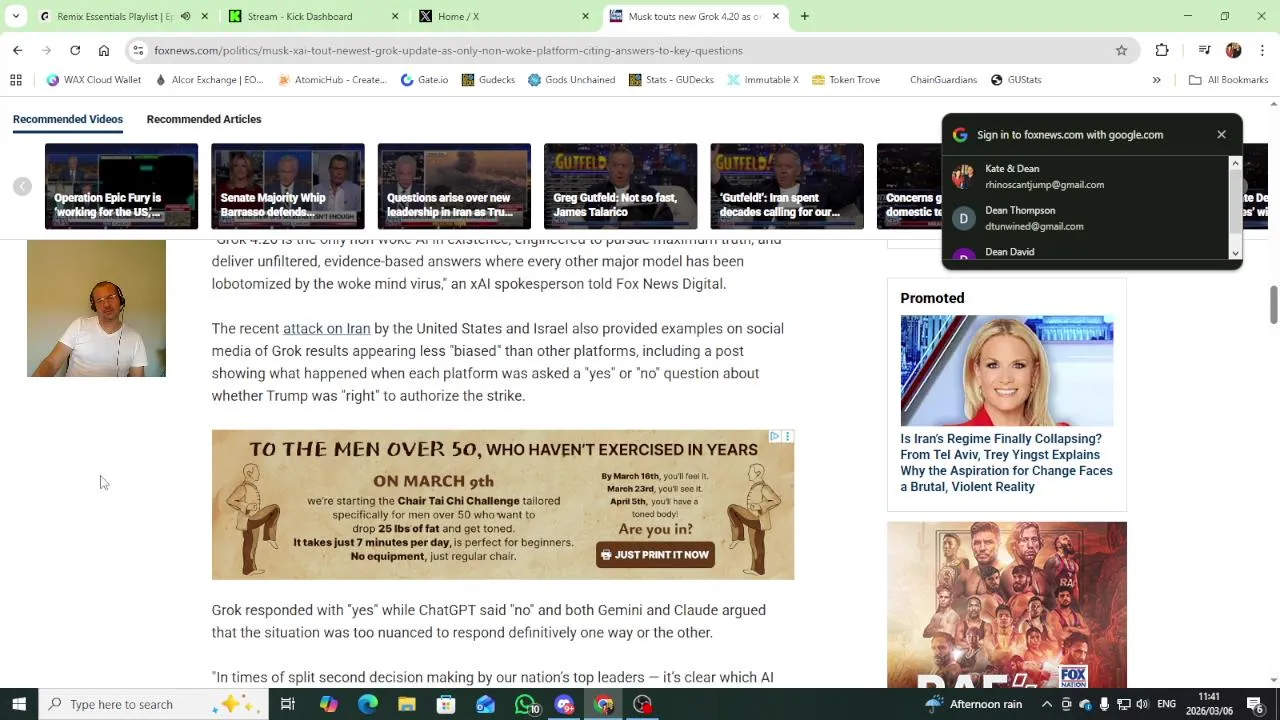Image resolution: width=1280 pixels, height=720 pixels.
Task: Bookmark this page with star icon
Action: (x=1121, y=50)
